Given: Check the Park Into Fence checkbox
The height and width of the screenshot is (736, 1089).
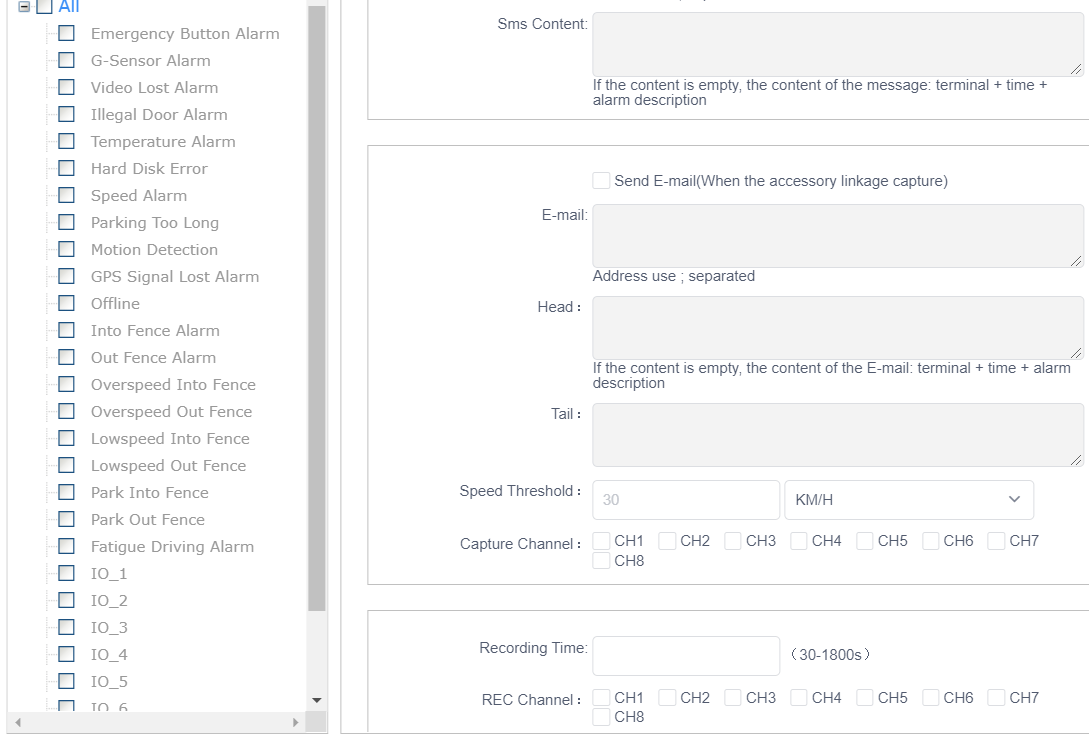Looking at the screenshot, I should click(x=67, y=492).
